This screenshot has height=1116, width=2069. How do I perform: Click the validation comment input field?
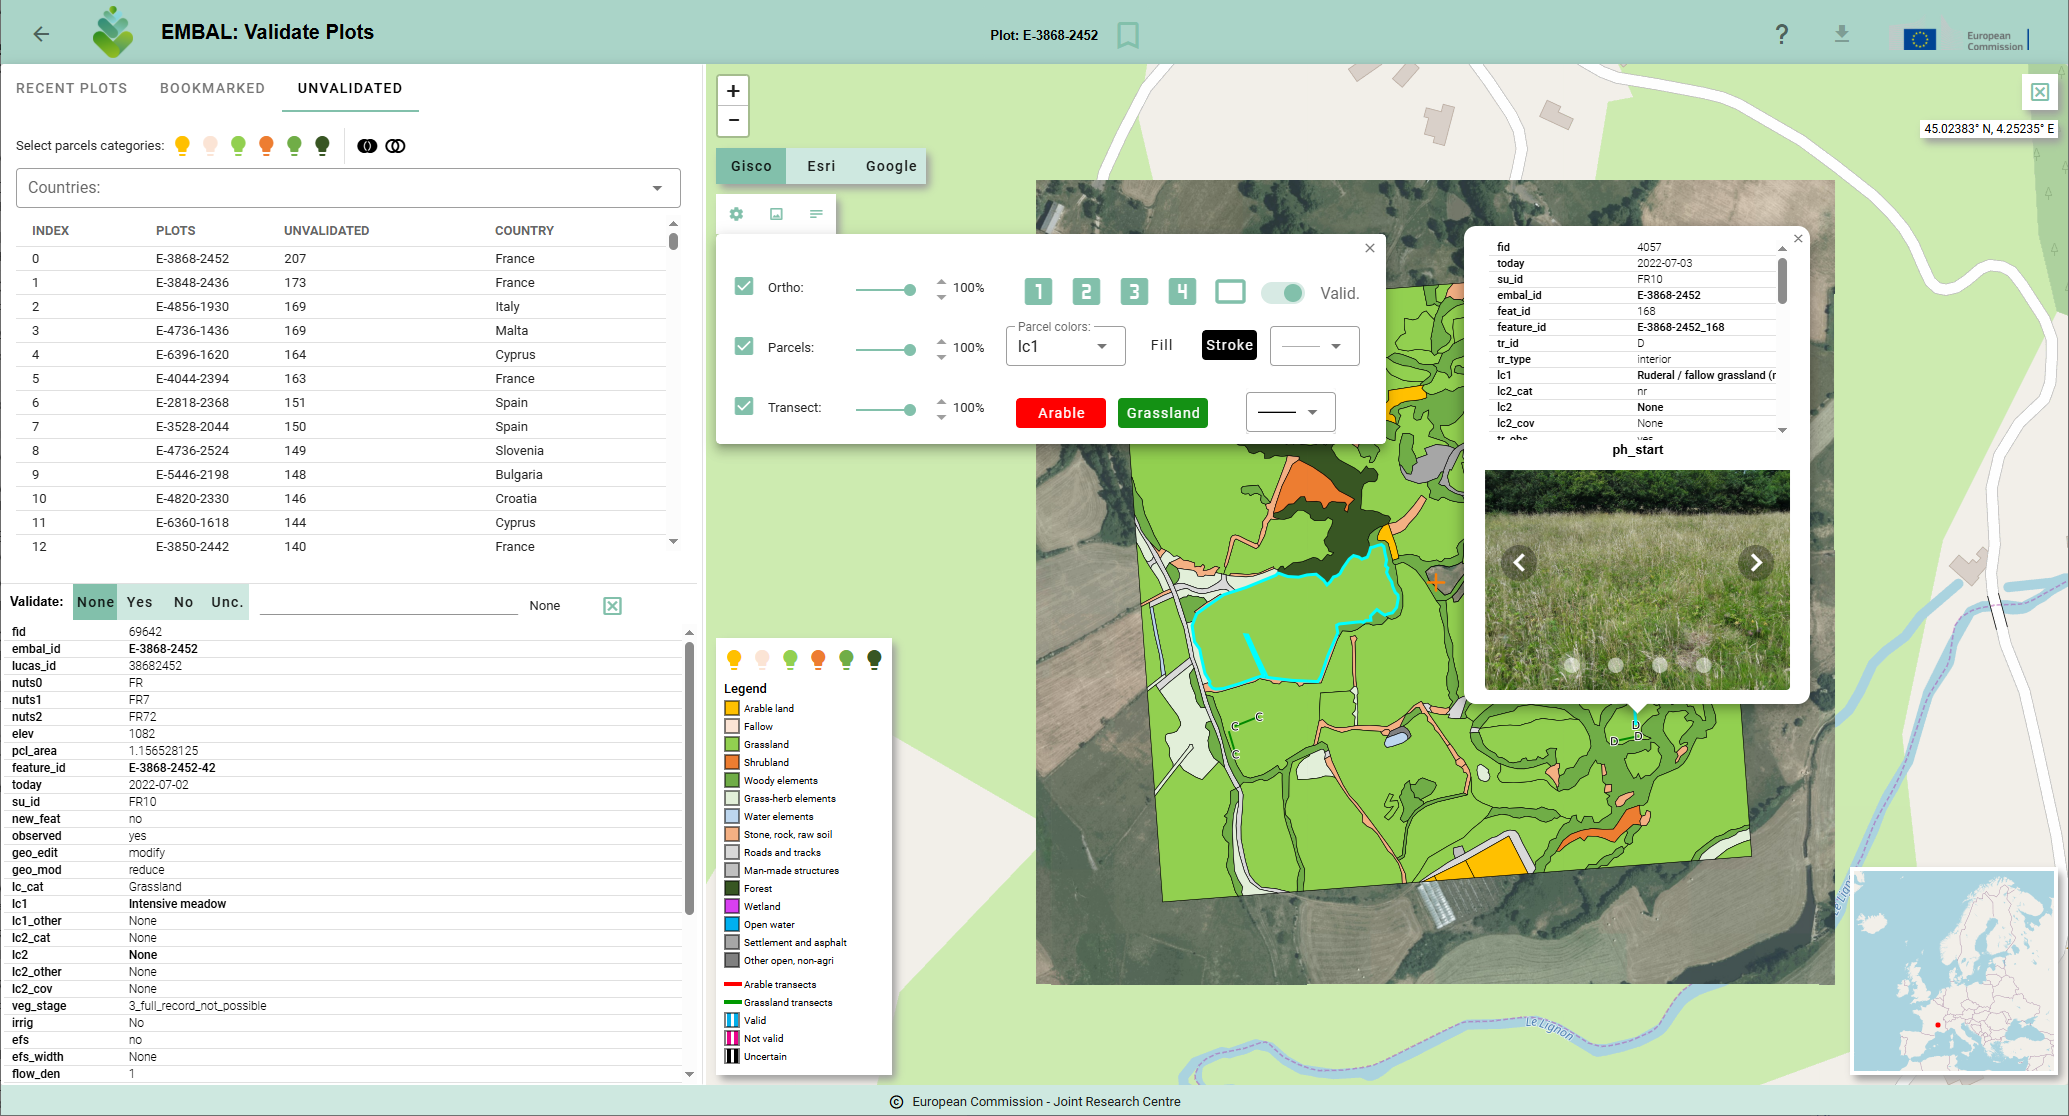point(388,604)
